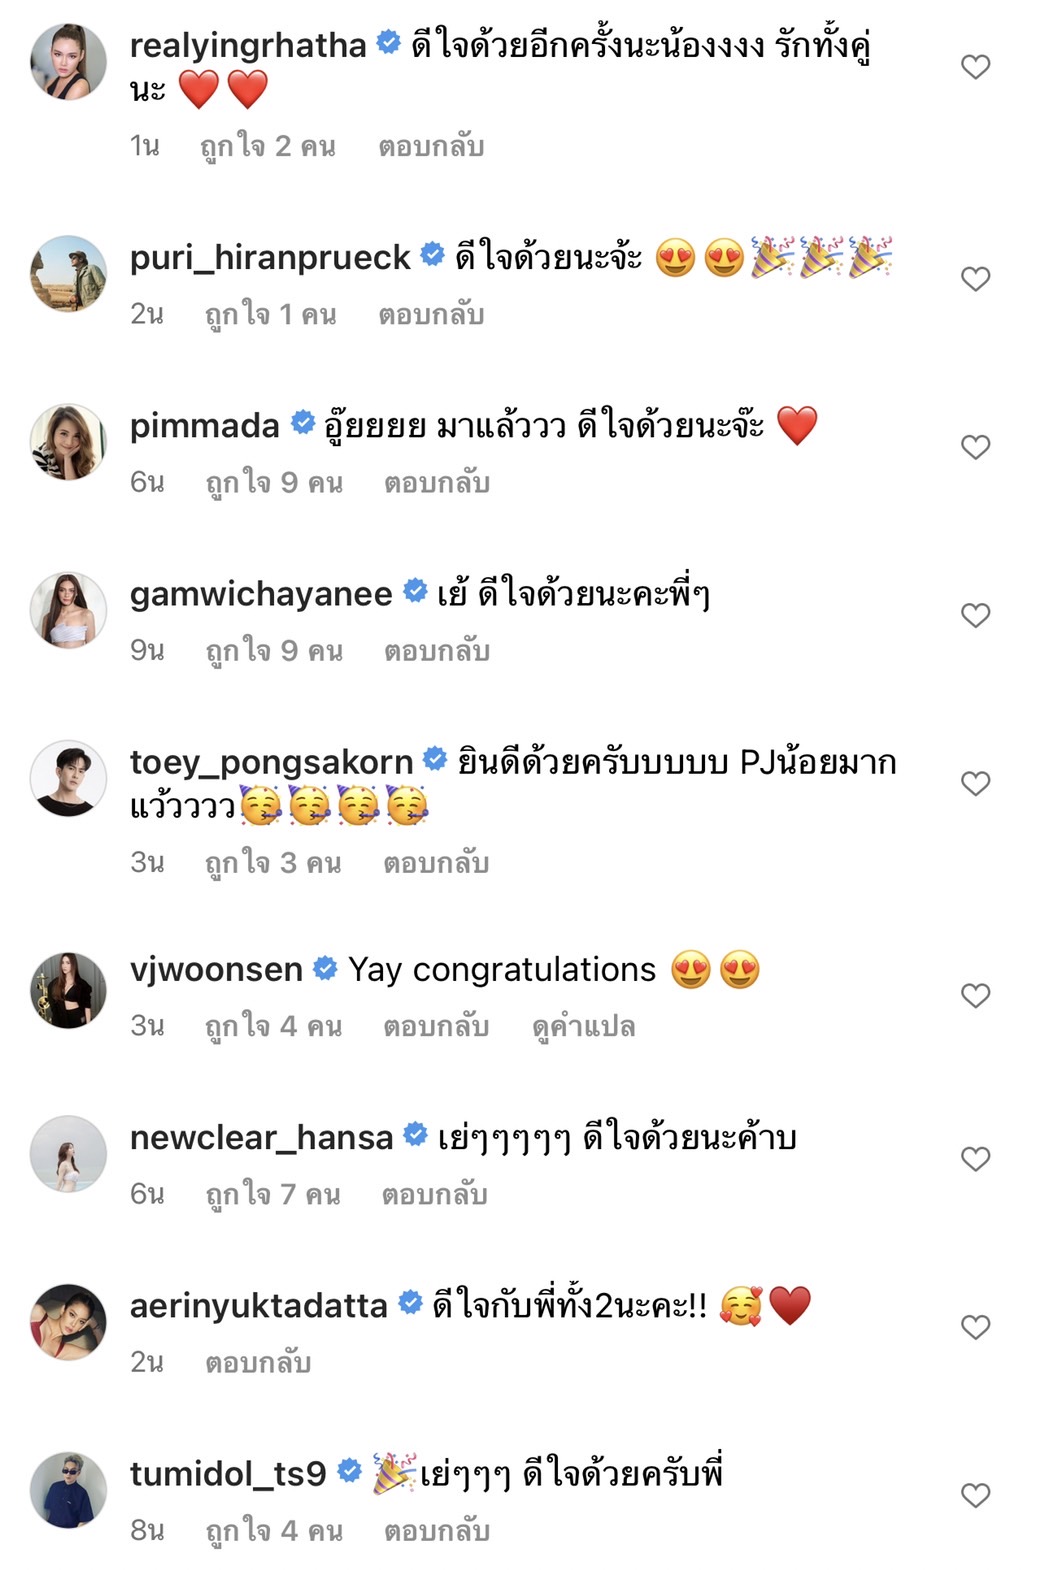Click the 2น timestamp on aerinyuktadatta's comment
The height and width of the screenshot is (1570, 1044).
click(x=148, y=1362)
